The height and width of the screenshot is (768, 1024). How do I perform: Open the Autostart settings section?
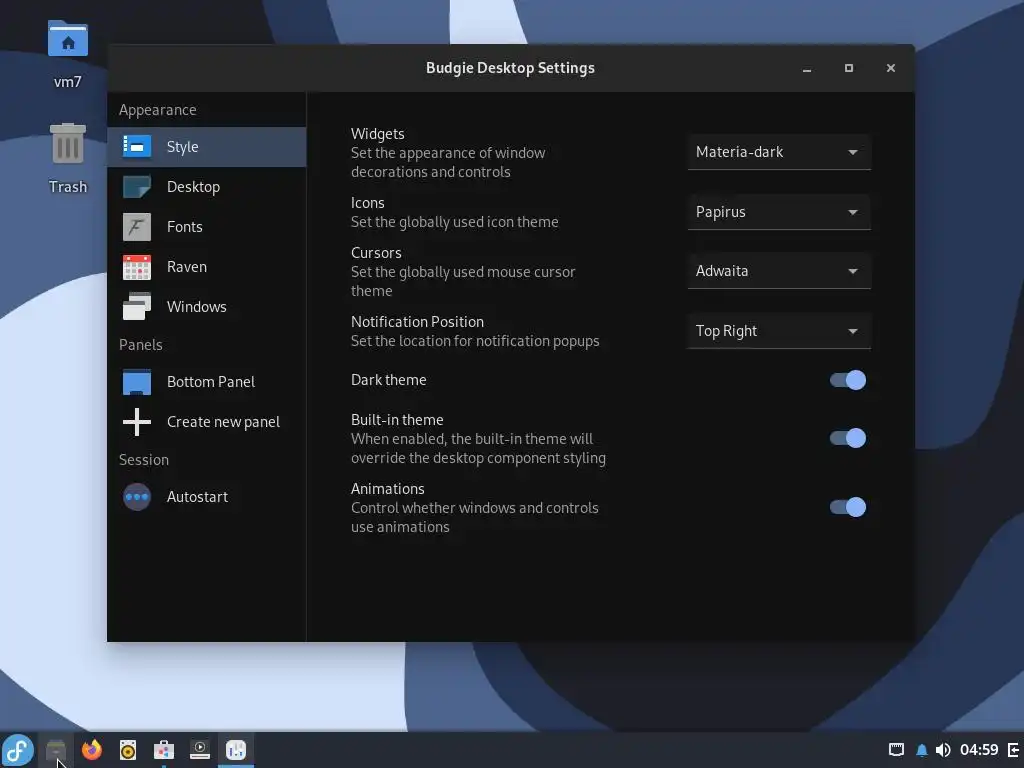pyautogui.click(x=206, y=497)
